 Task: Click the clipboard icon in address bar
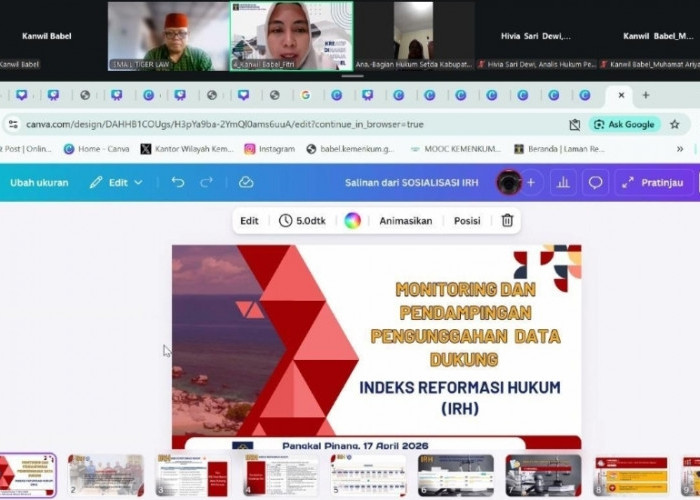(575, 125)
